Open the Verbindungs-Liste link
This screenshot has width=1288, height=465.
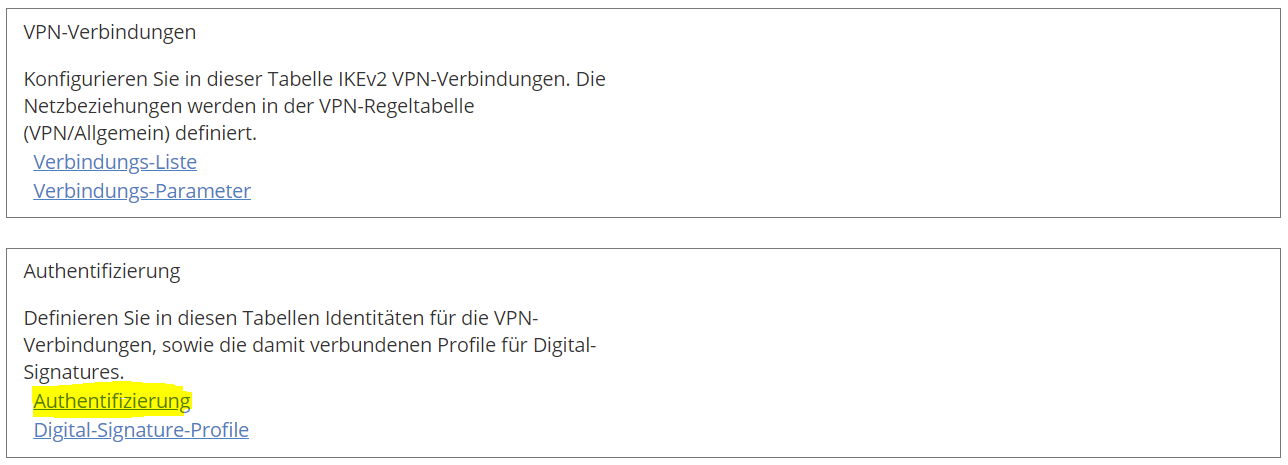[115, 162]
